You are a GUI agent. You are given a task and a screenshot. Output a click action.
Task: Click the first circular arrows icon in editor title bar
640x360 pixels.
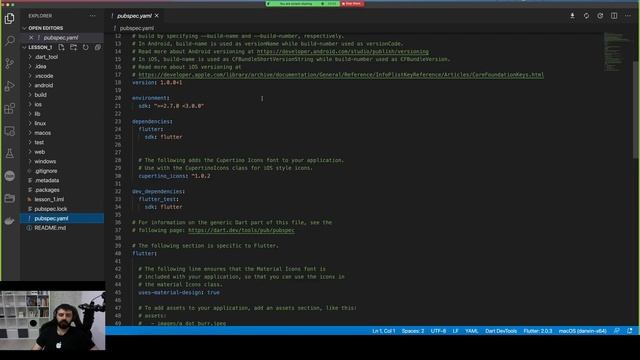coord(586,16)
